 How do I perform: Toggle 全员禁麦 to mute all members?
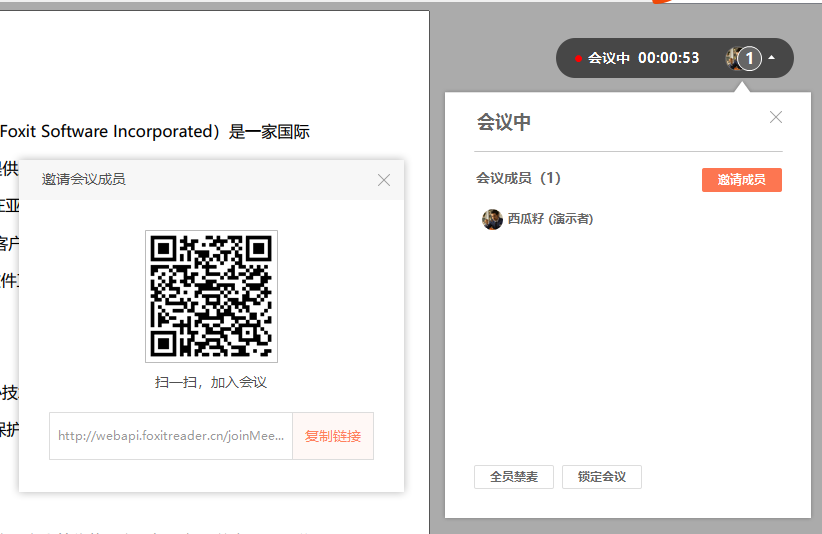click(x=514, y=477)
